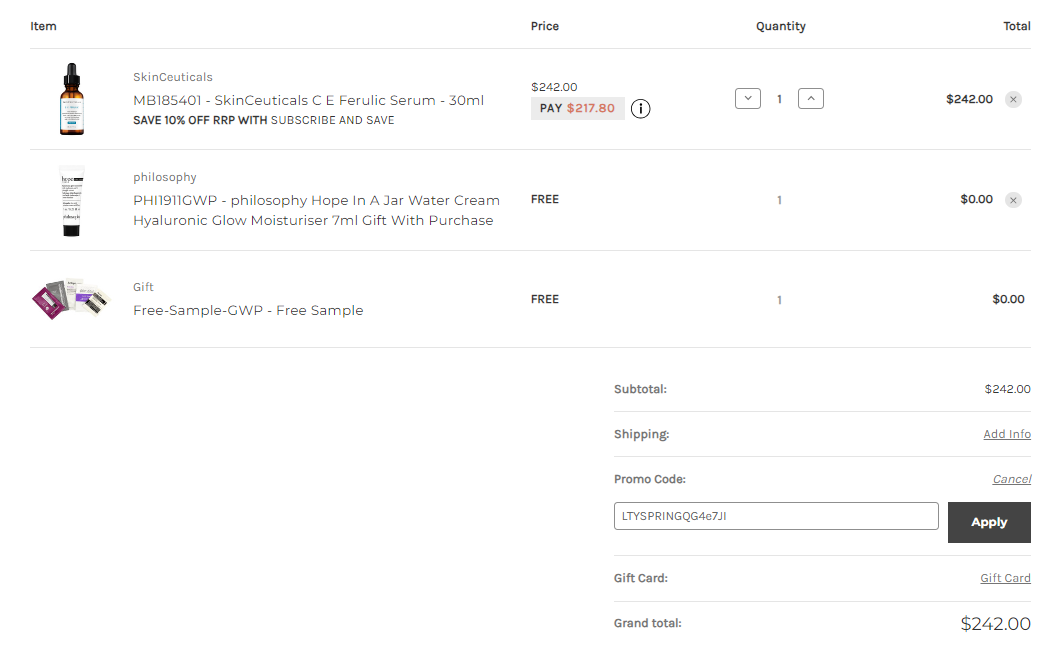Click the Quantity column header
The width and height of the screenshot is (1057, 646).
pos(781,26)
